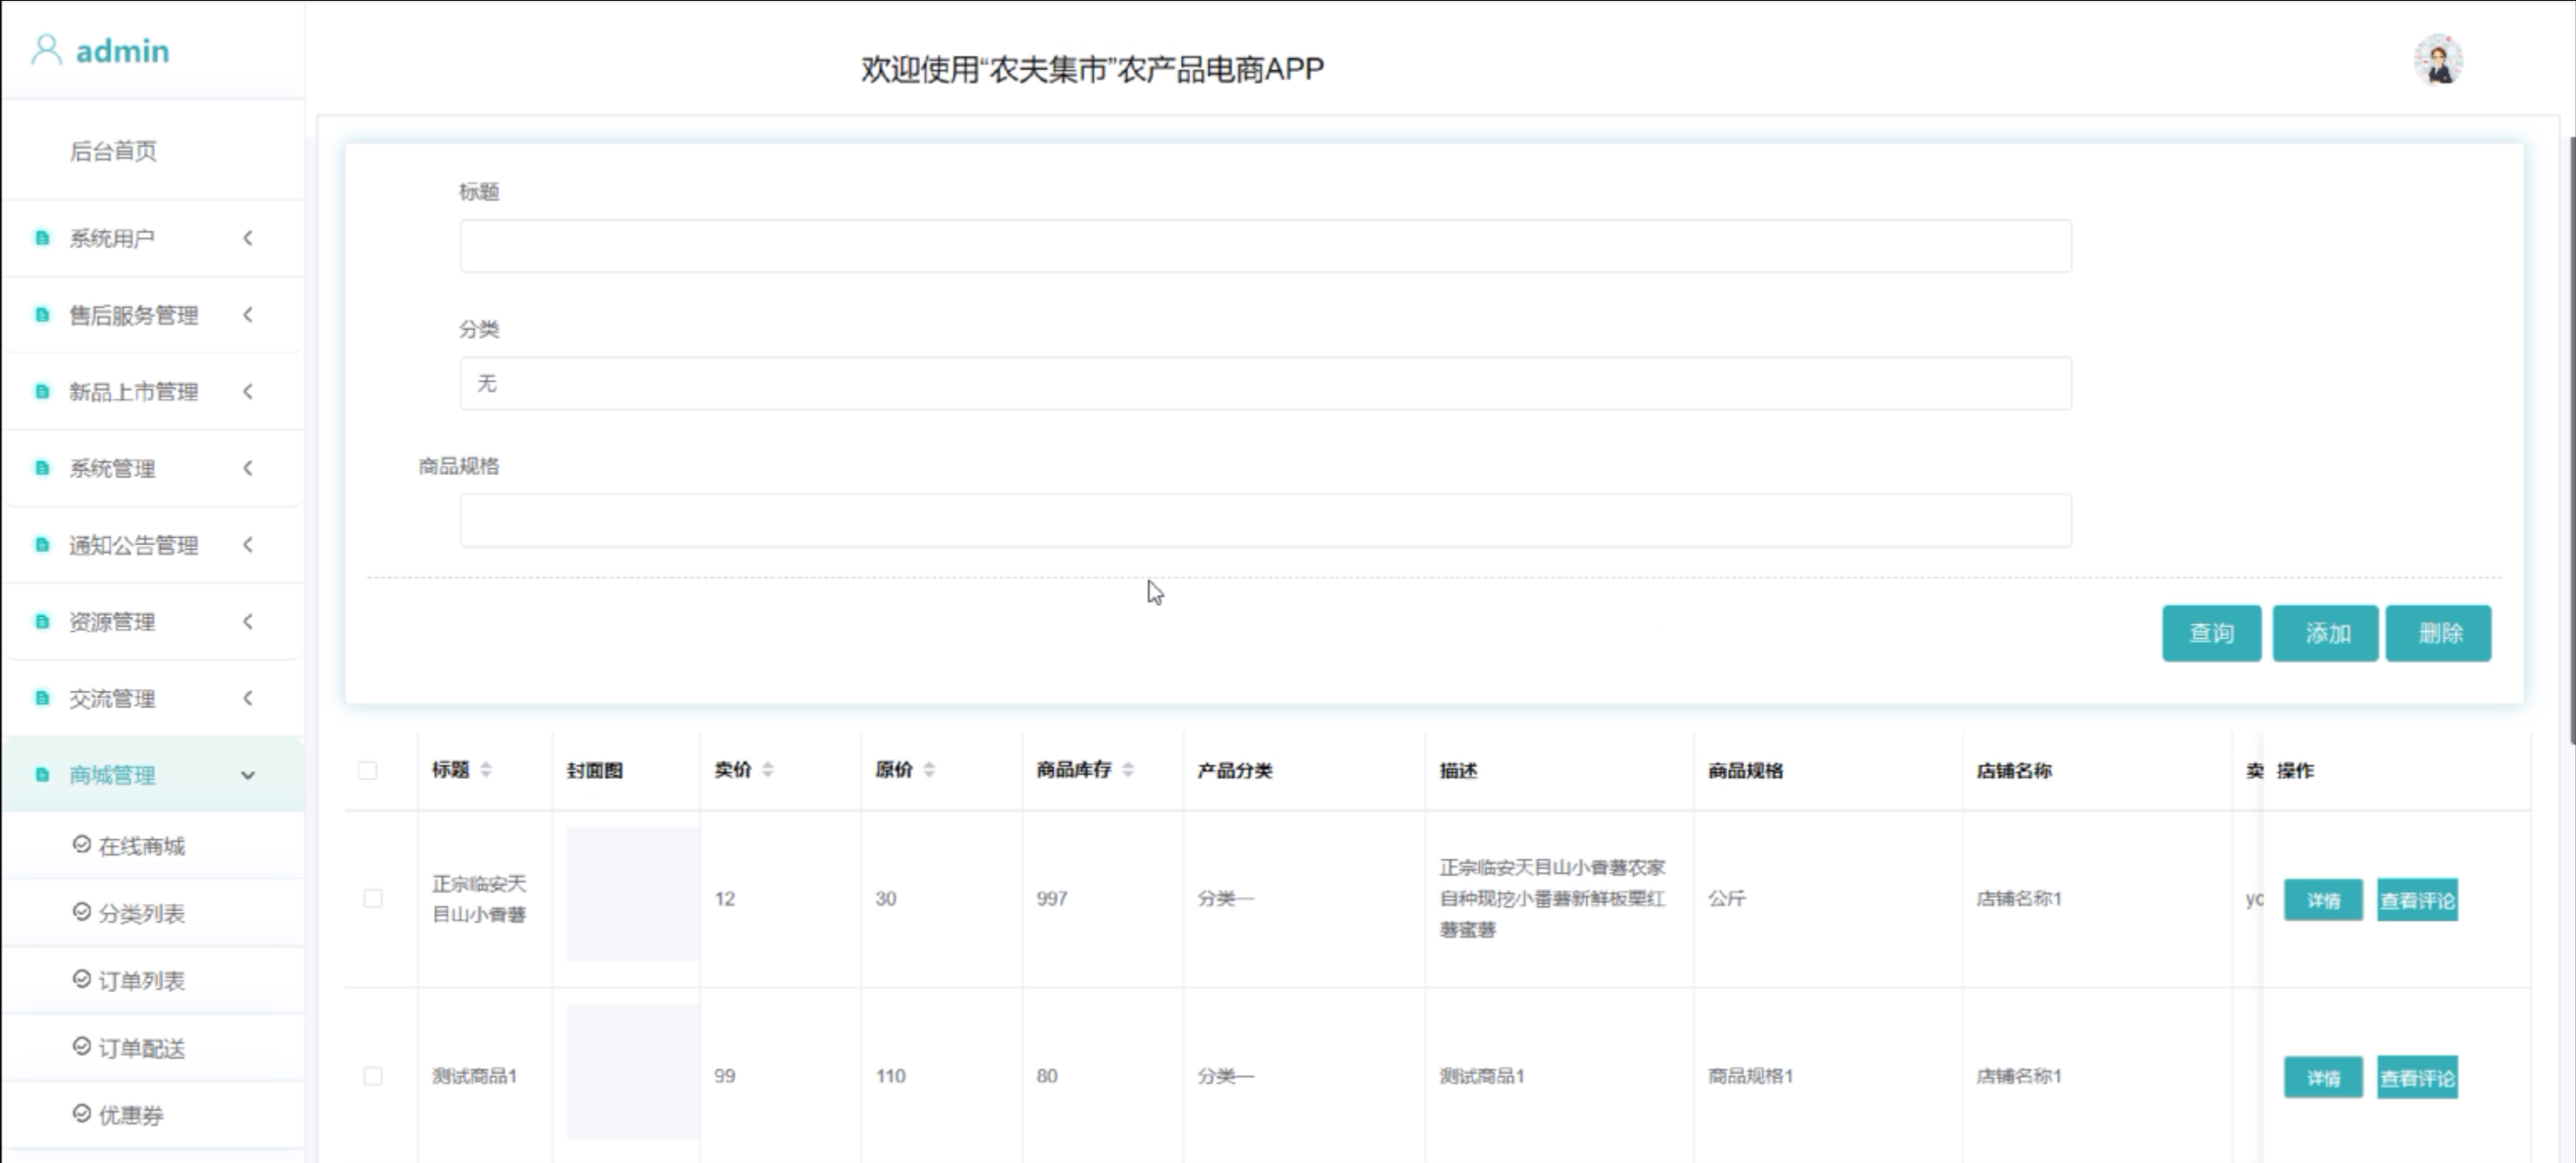Open the 分类 dropdown showing 无
The height and width of the screenshot is (1163, 2576).
[x=1265, y=384]
